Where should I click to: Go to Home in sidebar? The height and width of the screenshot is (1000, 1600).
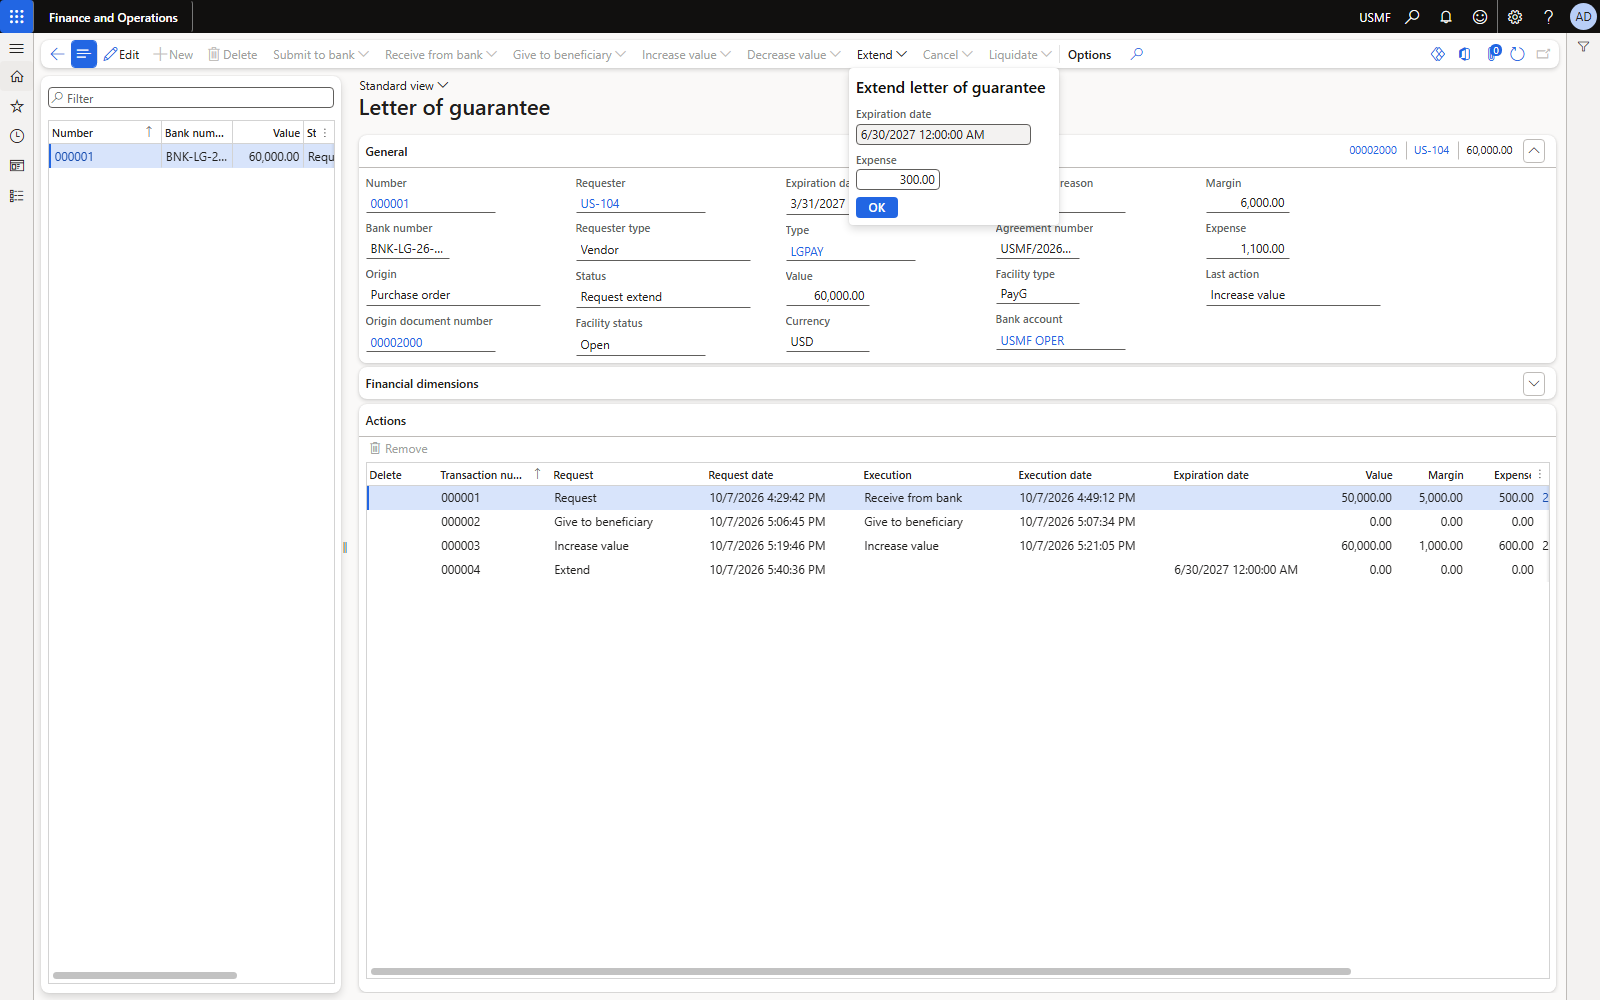17,77
